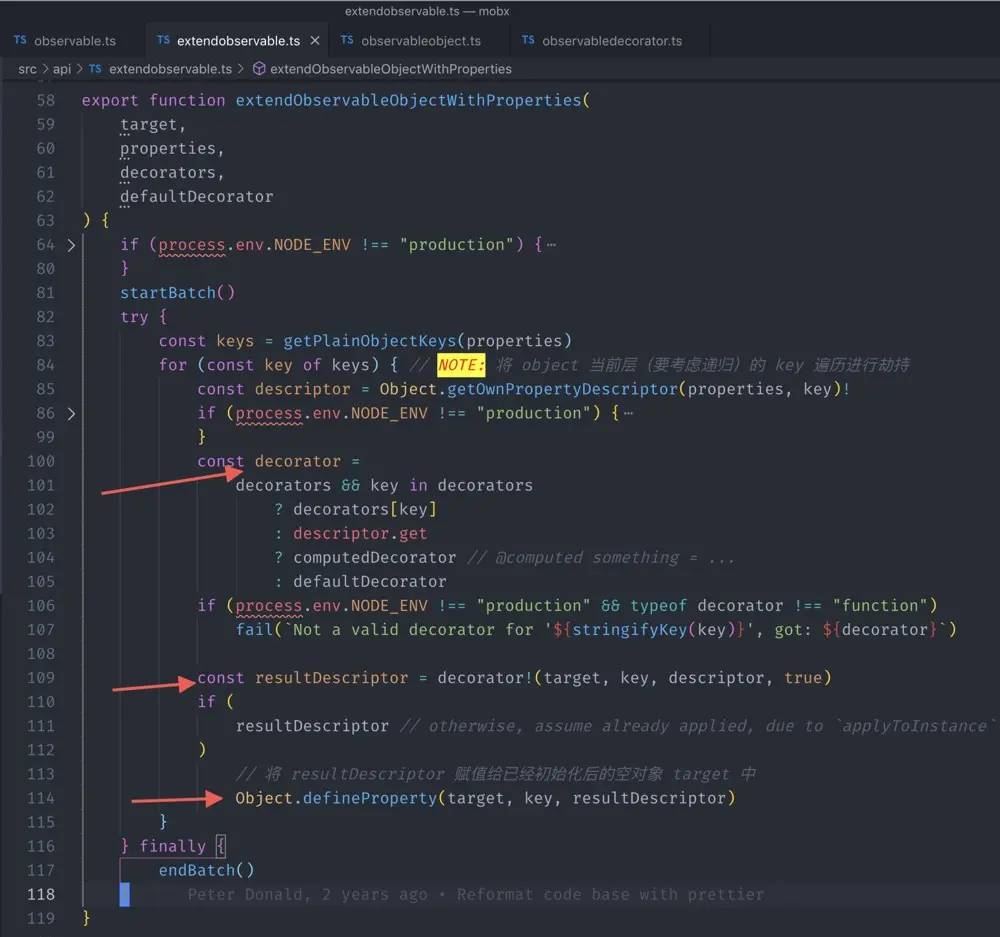Expand the folded region at line 86

tap(70, 413)
